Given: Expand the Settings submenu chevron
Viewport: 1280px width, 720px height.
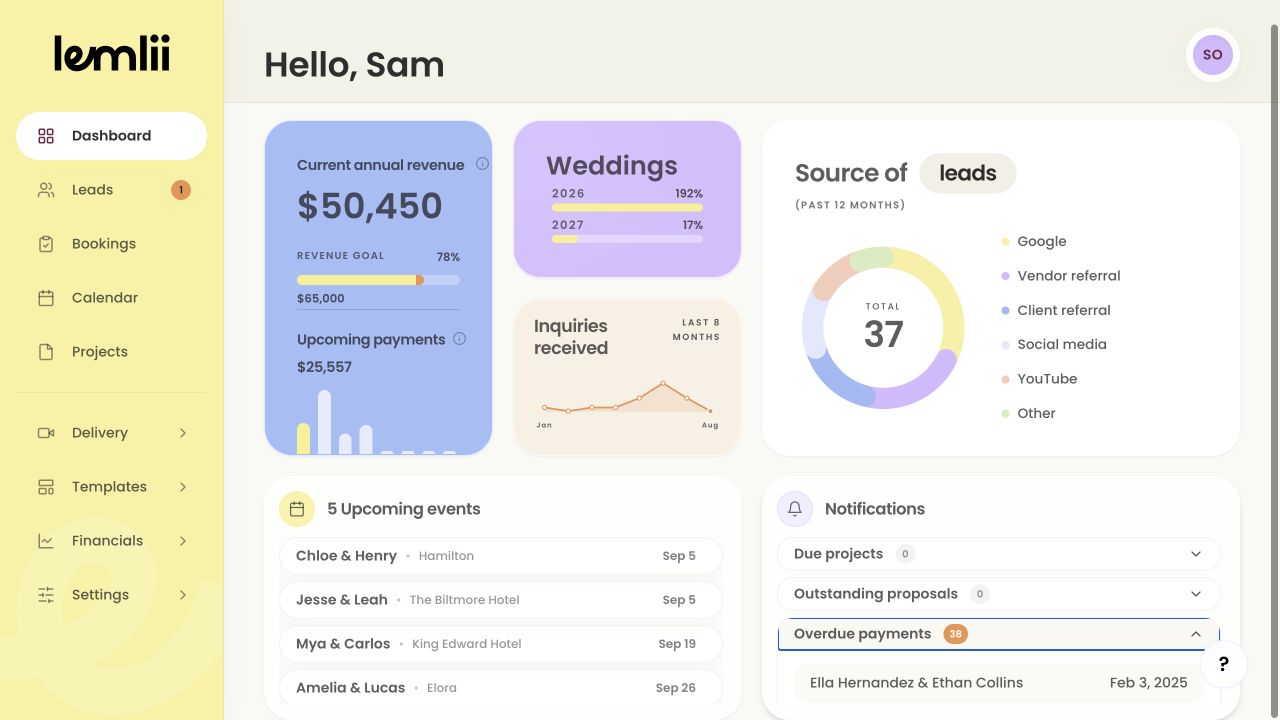Looking at the screenshot, I should click(183, 595).
